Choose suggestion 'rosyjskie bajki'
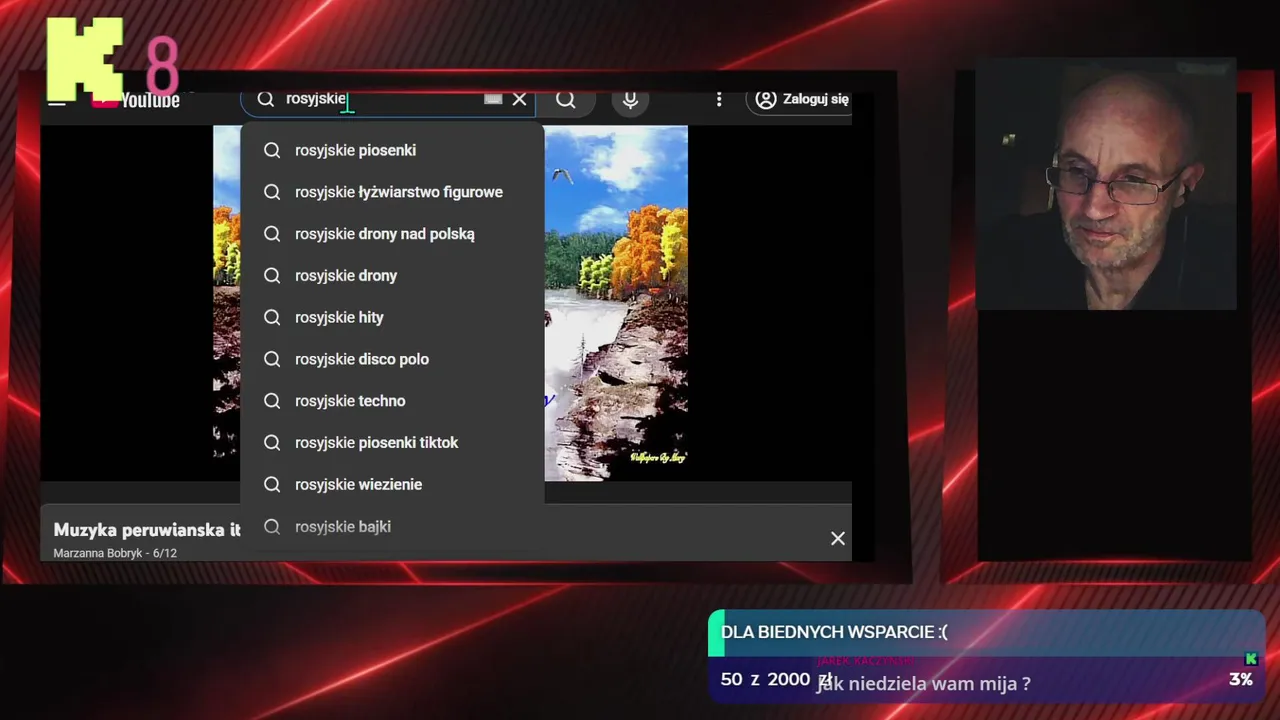The image size is (1280, 720). click(392, 526)
